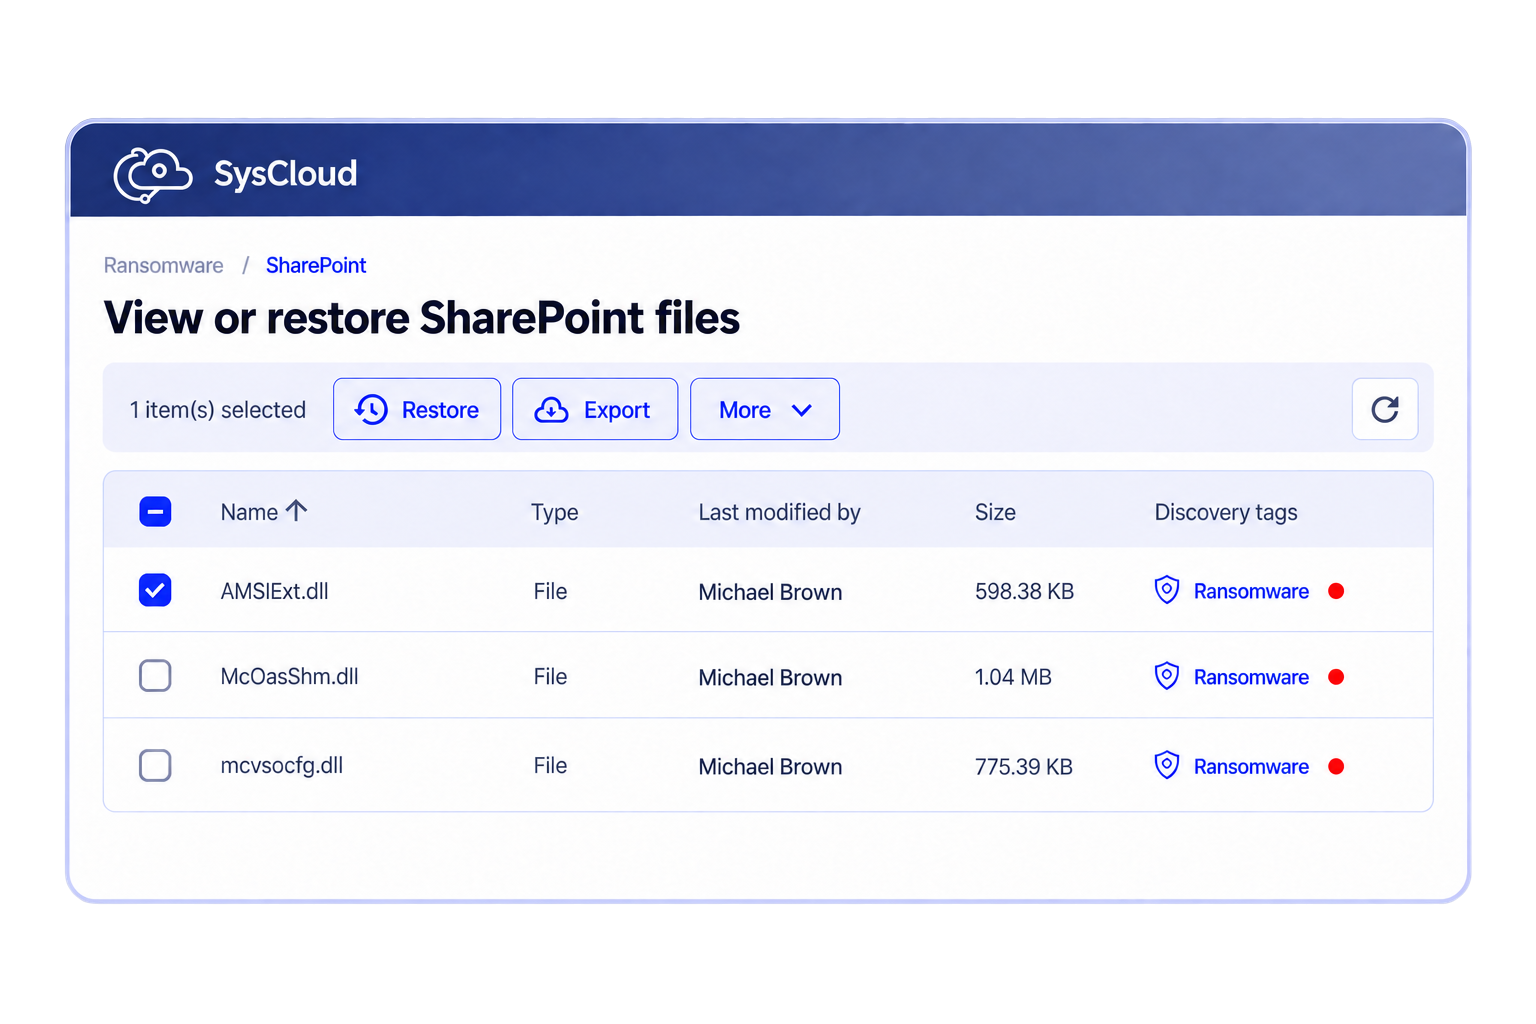Toggle the select-all header checkbox

pyautogui.click(x=155, y=511)
